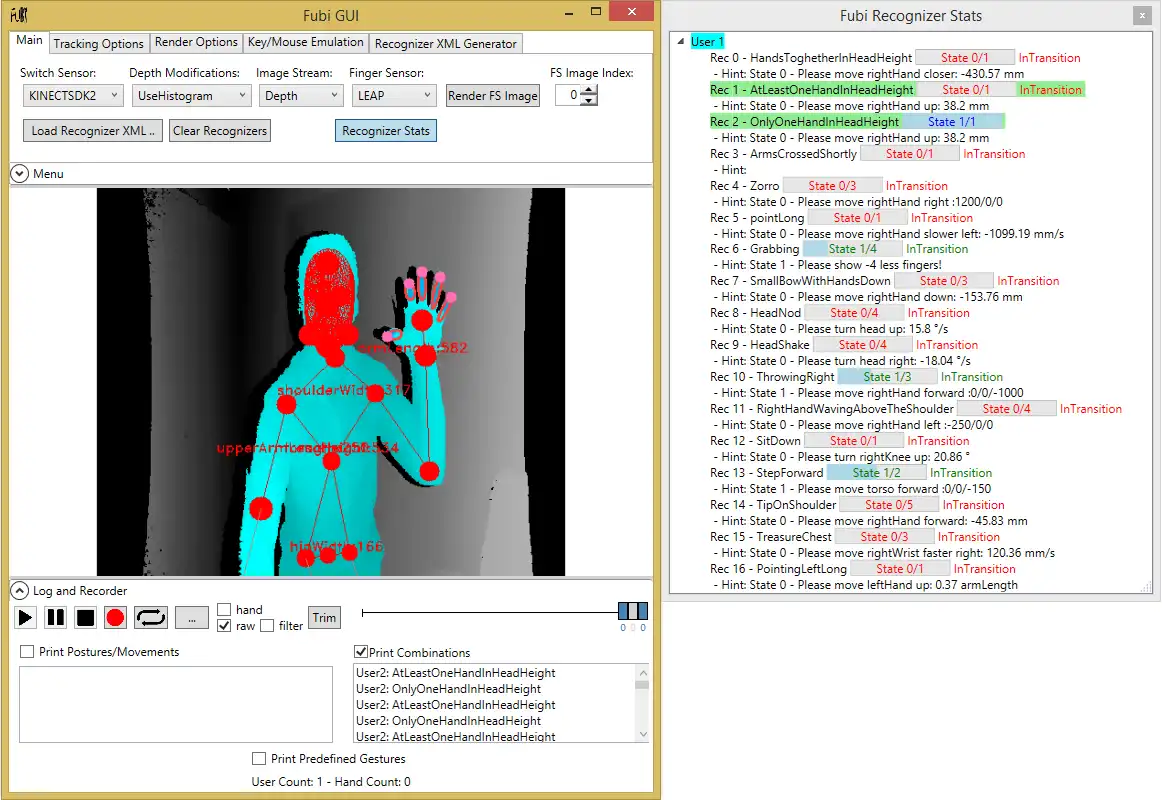Click the Pause playback icon

click(x=56, y=617)
